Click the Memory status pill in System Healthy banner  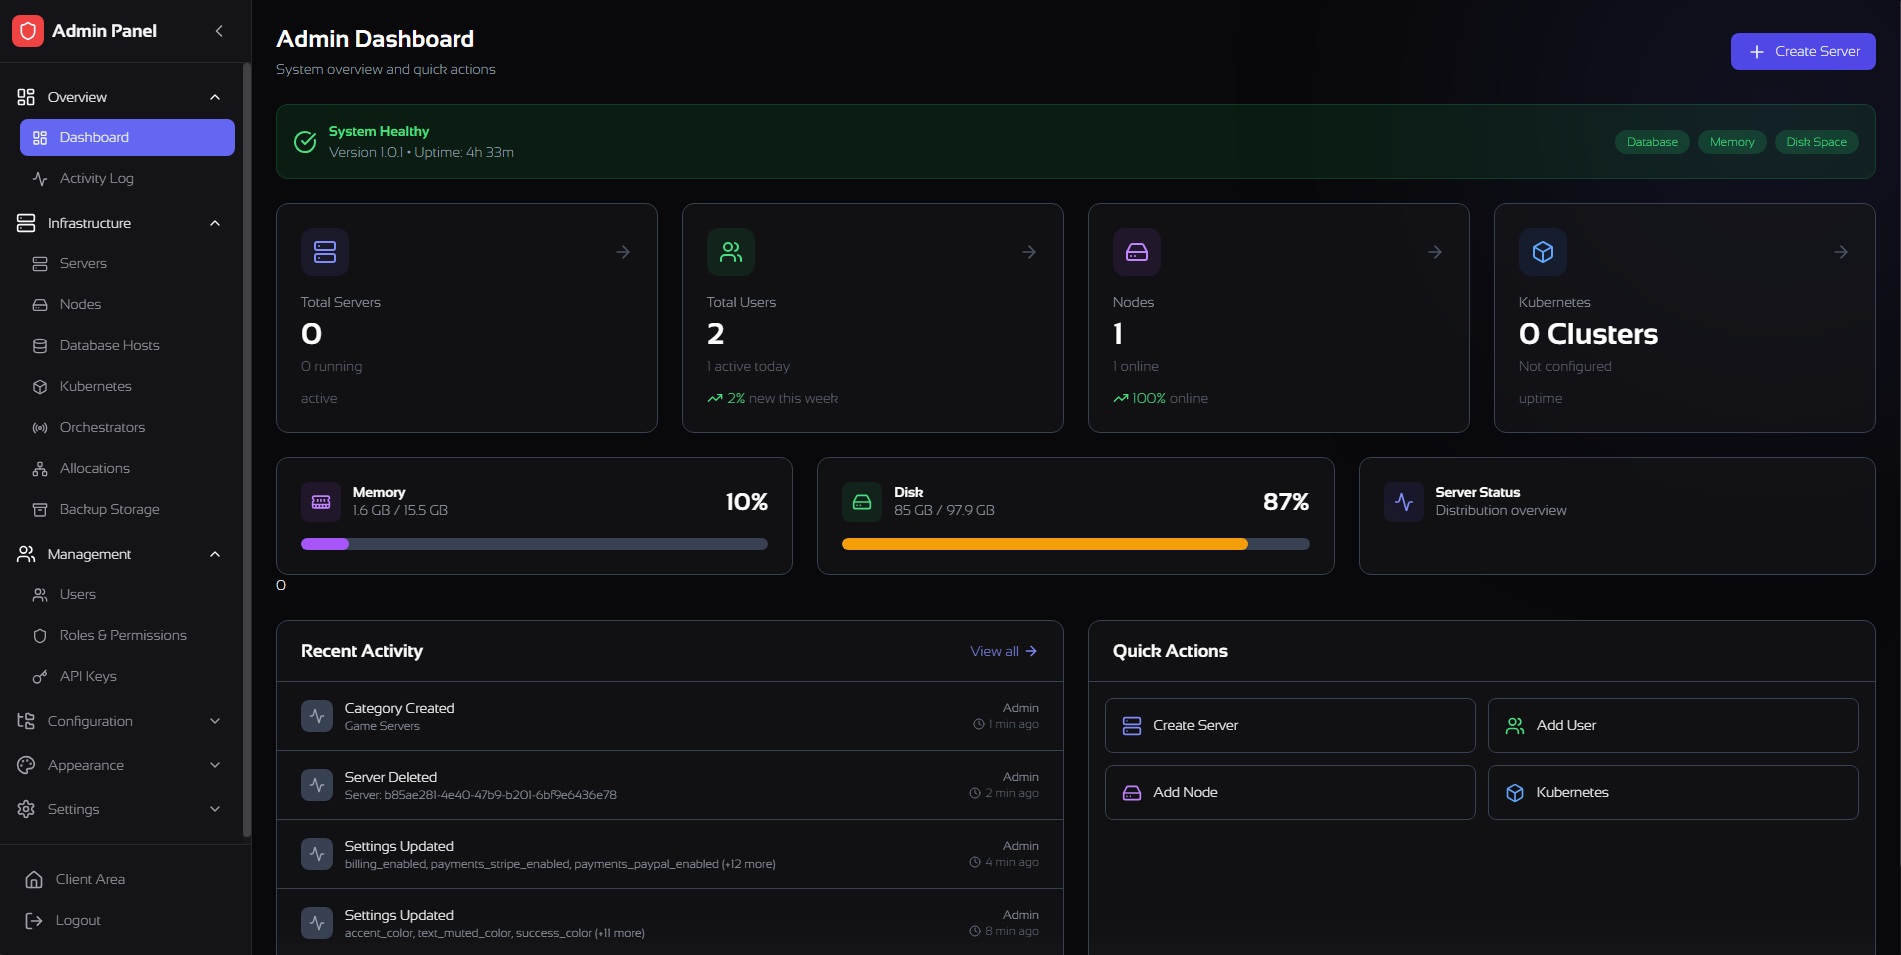(x=1732, y=142)
